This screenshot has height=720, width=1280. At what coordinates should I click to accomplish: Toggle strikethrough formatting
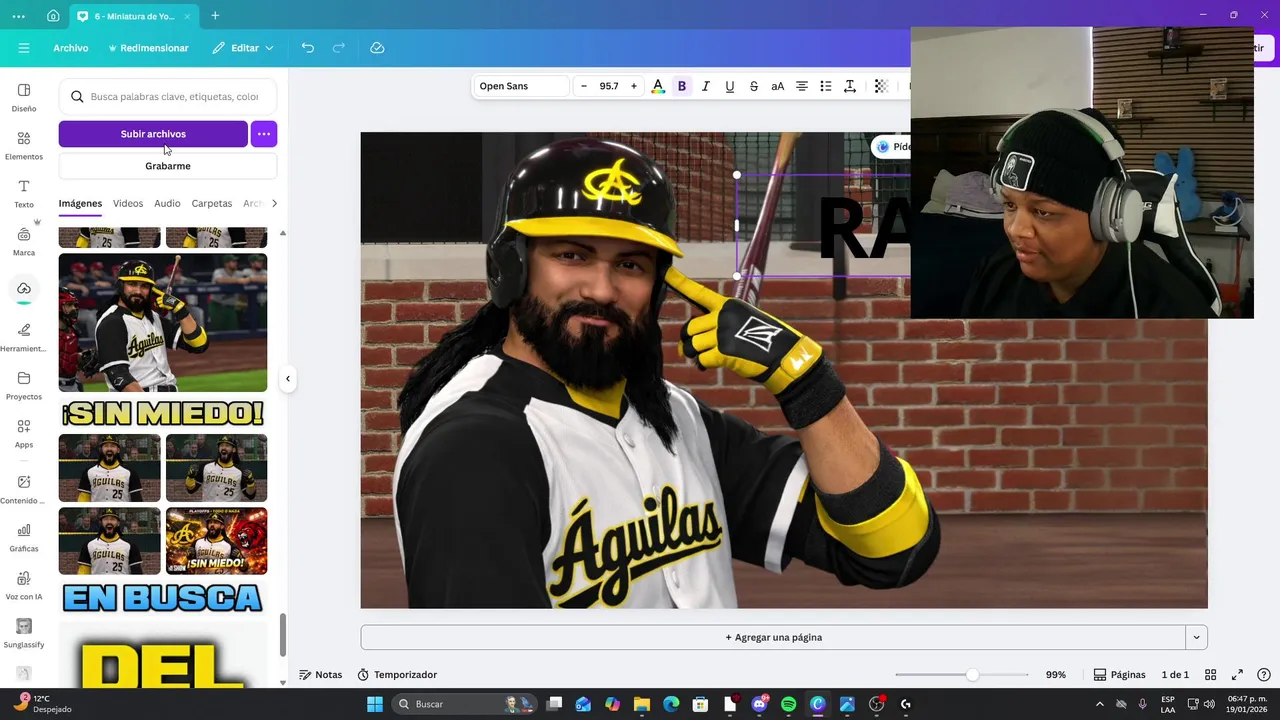[754, 86]
